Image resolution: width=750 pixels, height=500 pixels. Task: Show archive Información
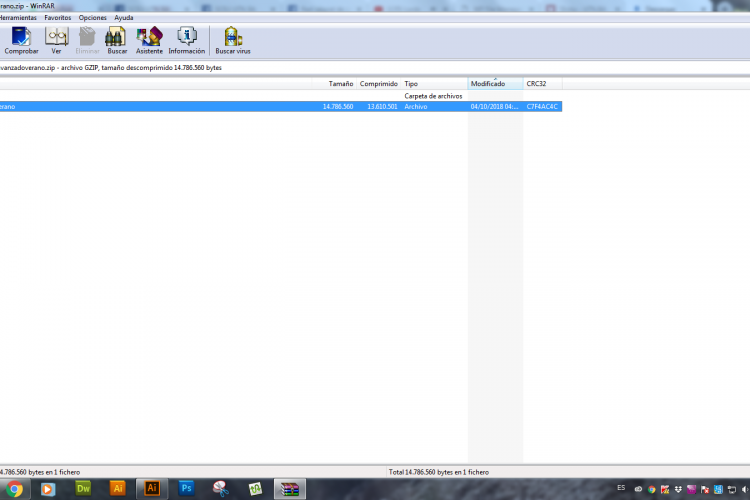(x=186, y=40)
